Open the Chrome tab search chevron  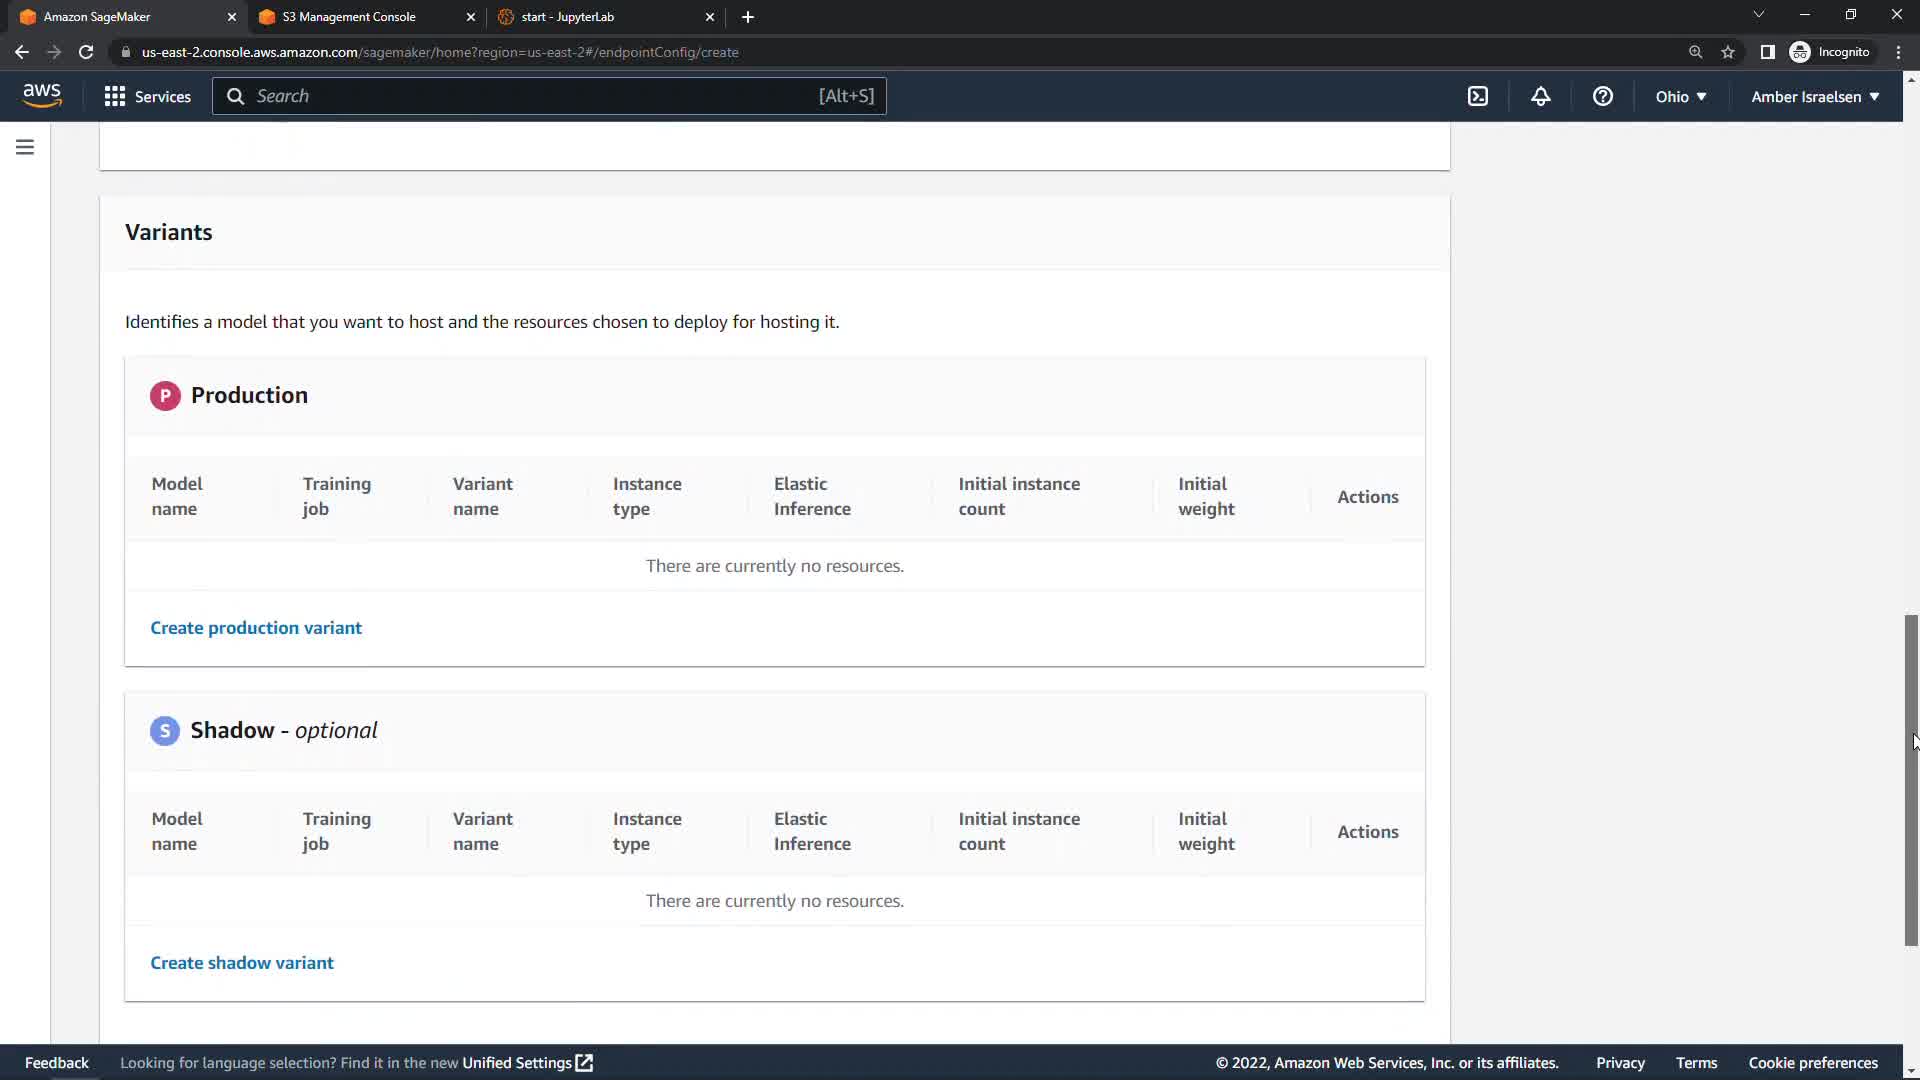[1758, 15]
